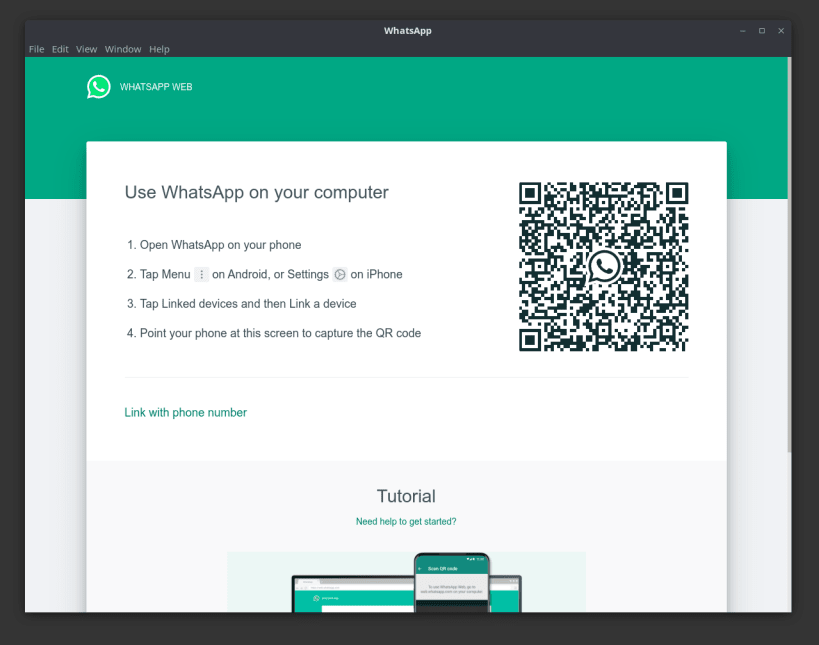This screenshot has width=819, height=645.
Task: Click the iPhone Settings gear icon
Action: click(x=340, y=274)
